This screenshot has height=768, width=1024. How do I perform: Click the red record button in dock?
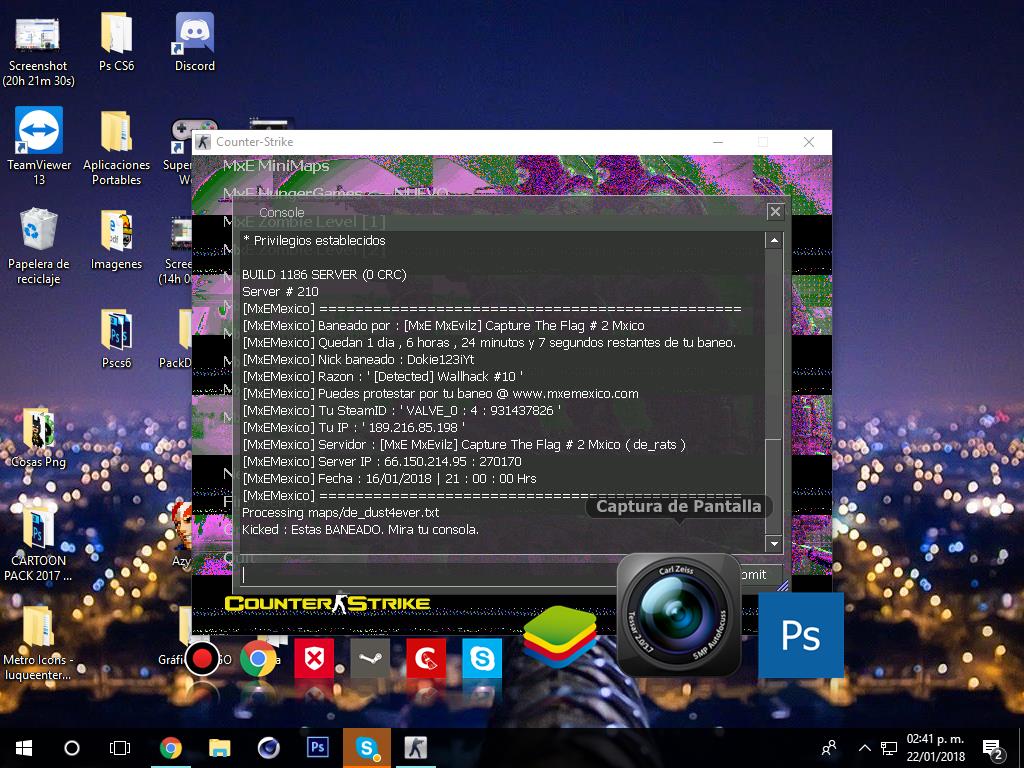click(202, 658)
